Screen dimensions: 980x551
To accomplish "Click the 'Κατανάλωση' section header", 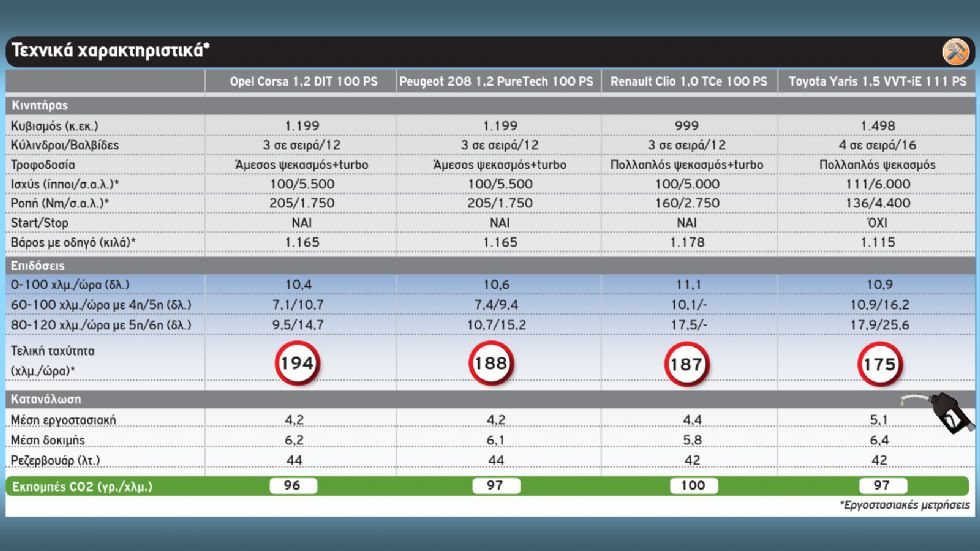I will point(46,399).
